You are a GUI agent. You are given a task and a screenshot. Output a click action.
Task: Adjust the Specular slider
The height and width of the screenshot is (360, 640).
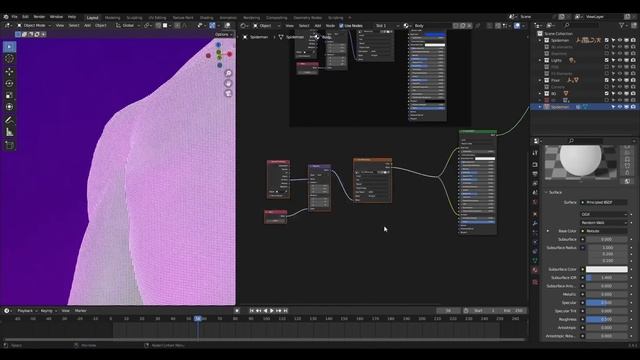[x=607, y=302]
